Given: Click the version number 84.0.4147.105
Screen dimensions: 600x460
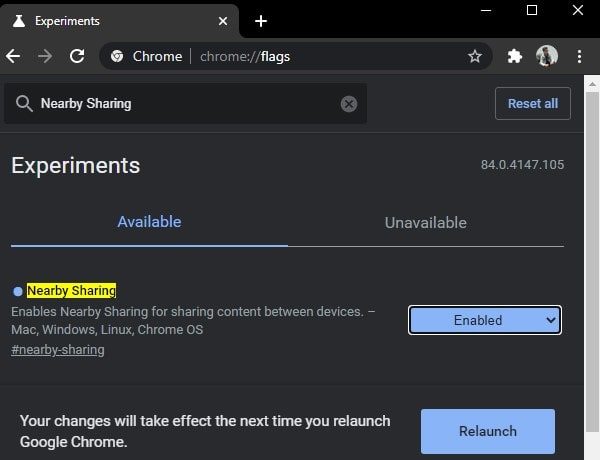Looking at the screenshot, I should (522, 165).
